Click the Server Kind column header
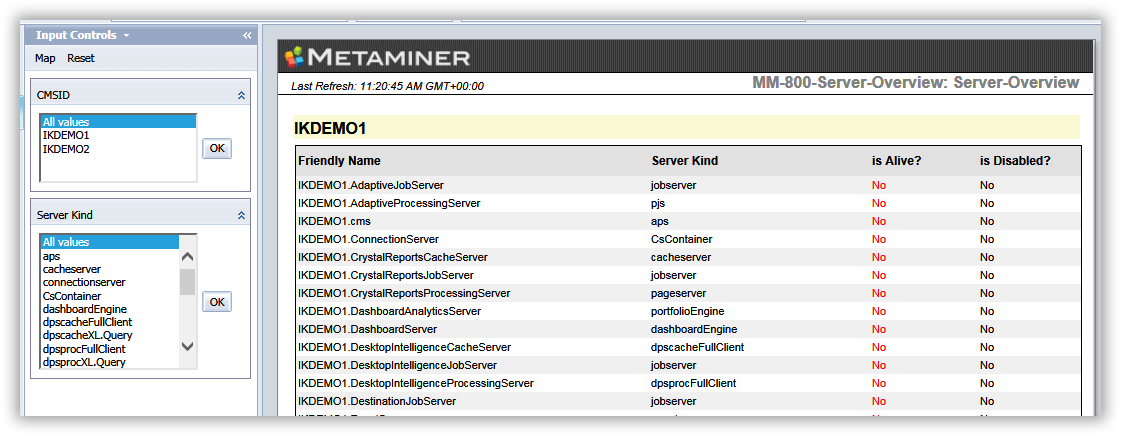This screenshot has height=436, width=1121. click(684, 161)
